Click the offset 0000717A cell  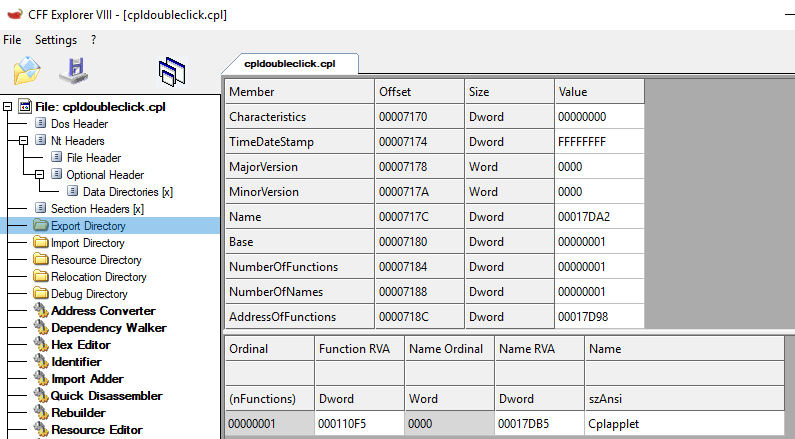tap(420, 192)
